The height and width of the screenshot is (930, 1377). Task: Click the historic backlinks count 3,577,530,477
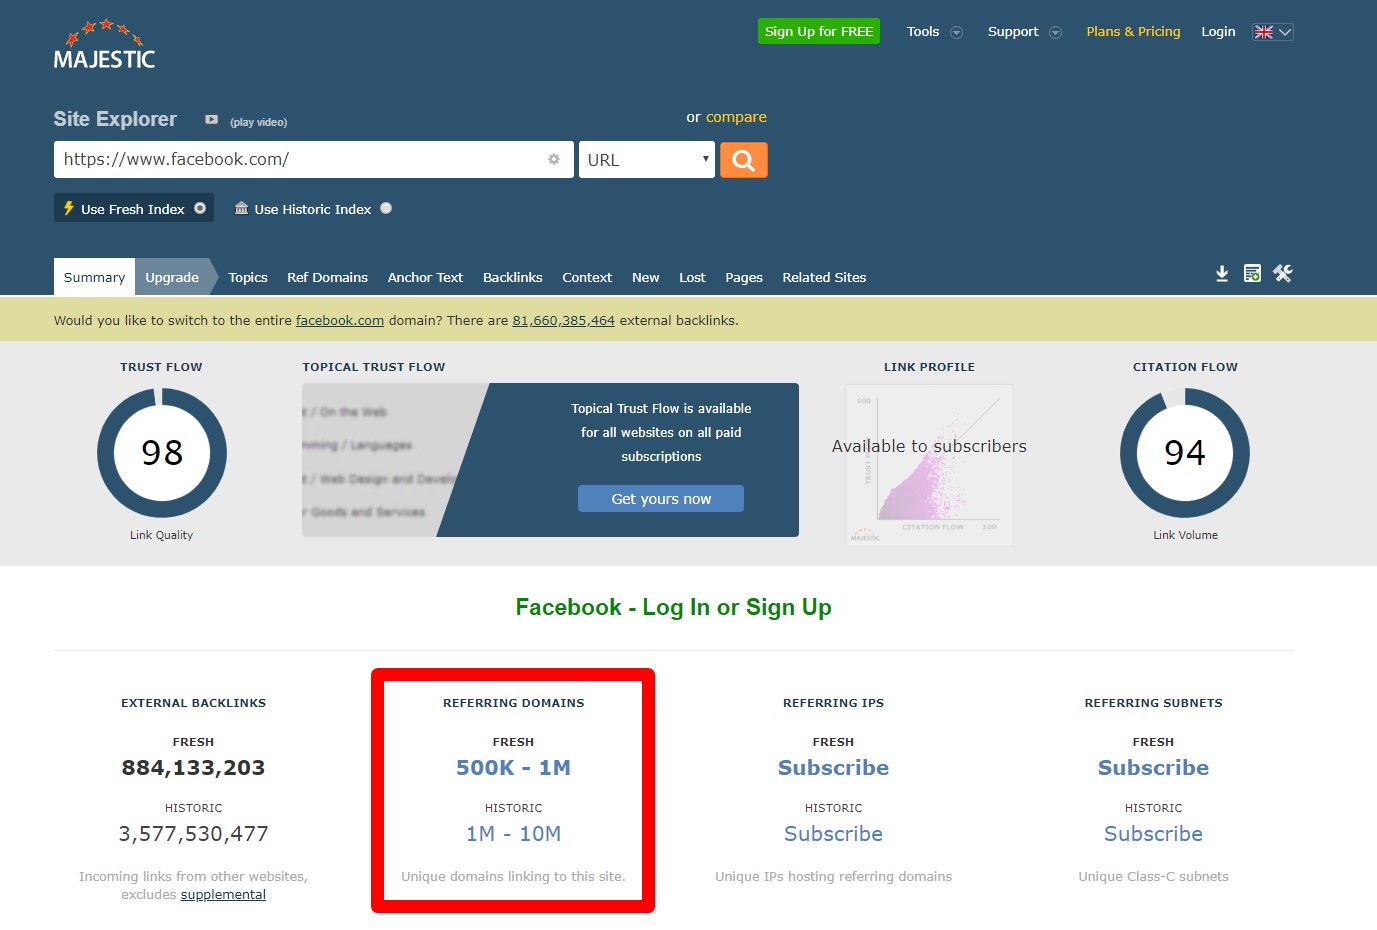pos(193,833)
